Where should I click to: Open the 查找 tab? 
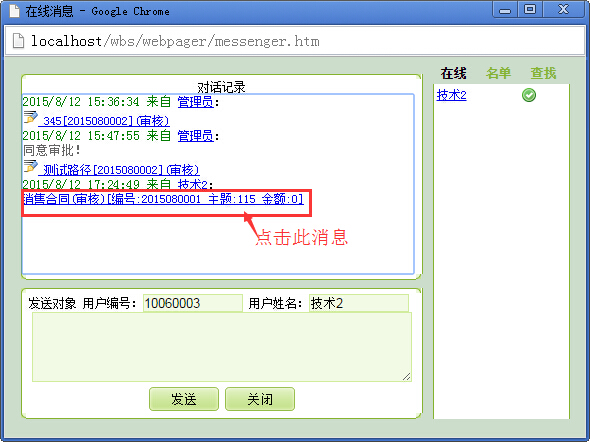(543, 73)
